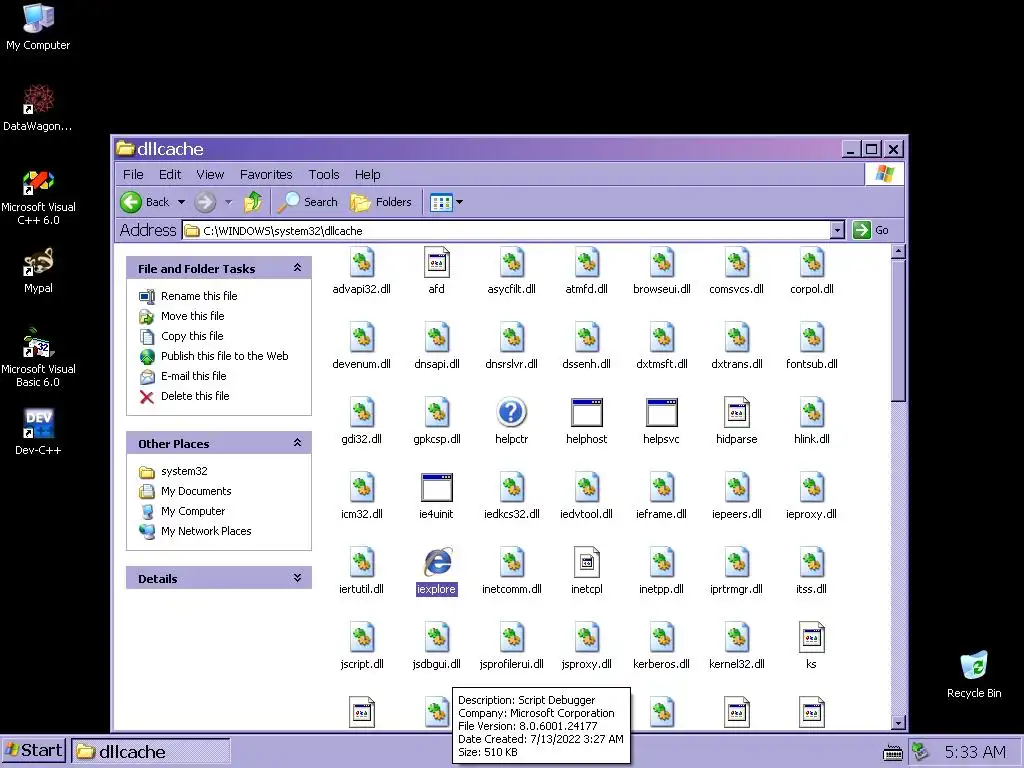This screenshot has width=1024, height=768.
Task: Select the dnsapi.dll file icon
Action: click(x=436, y=338)
